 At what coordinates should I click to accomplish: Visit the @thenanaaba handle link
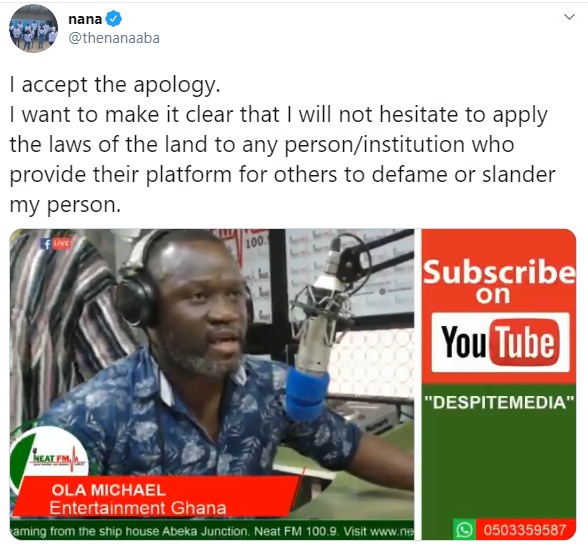click(x=114, y=38)
